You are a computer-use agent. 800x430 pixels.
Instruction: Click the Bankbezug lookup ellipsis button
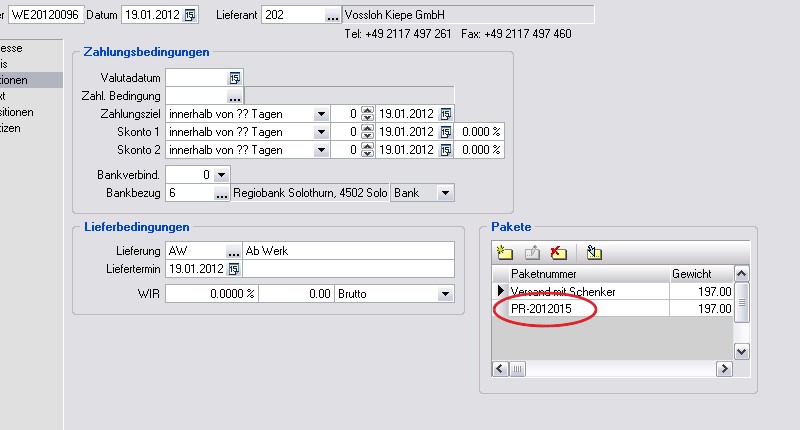click(222, 192)
